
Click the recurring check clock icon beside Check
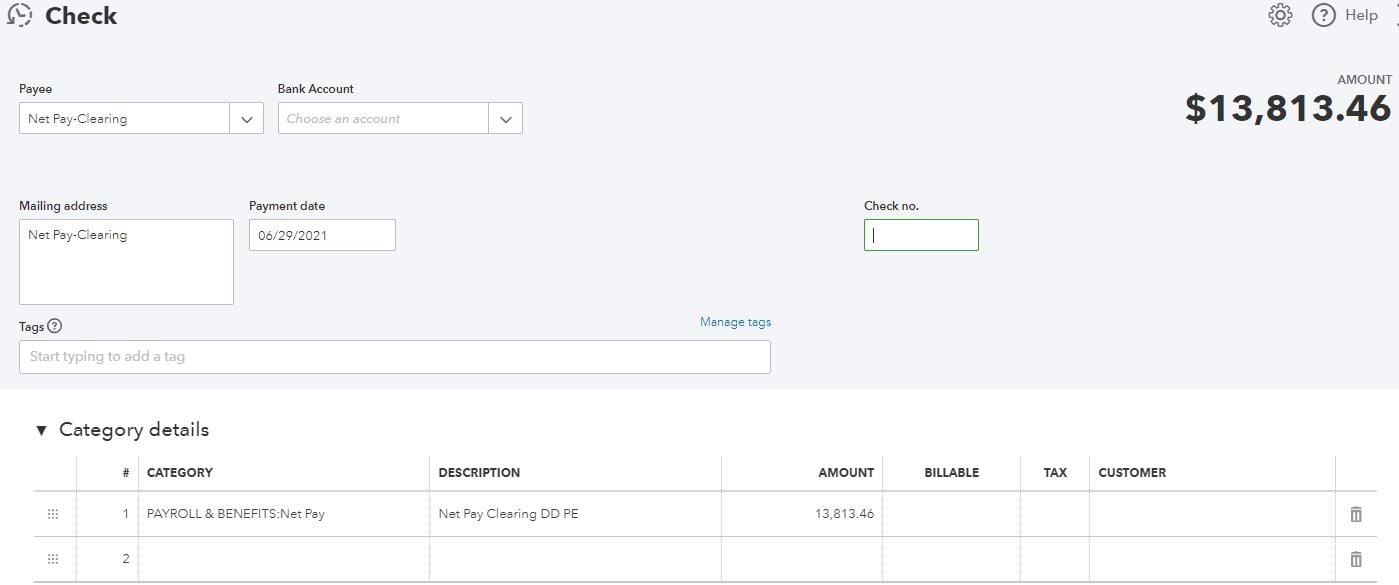click(18, 15)
